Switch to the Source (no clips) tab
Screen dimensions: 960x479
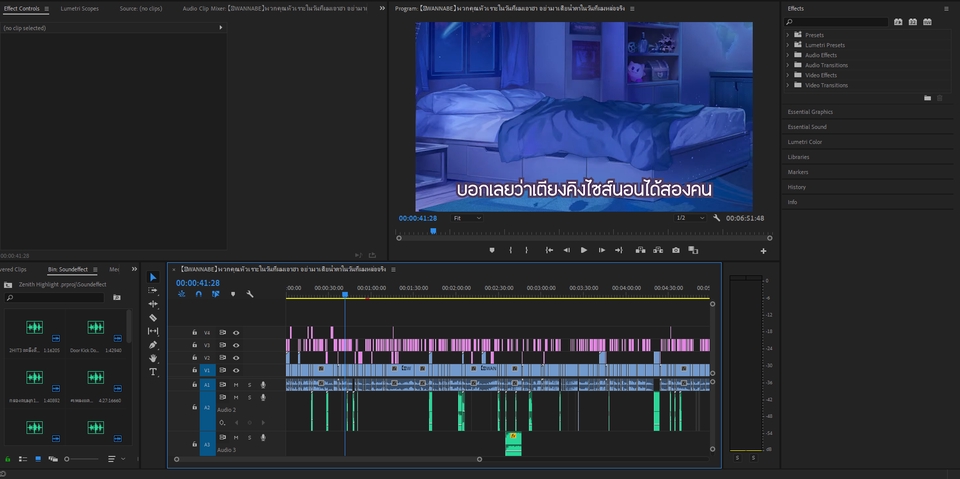pyautogui.click(x=140, y=9)
